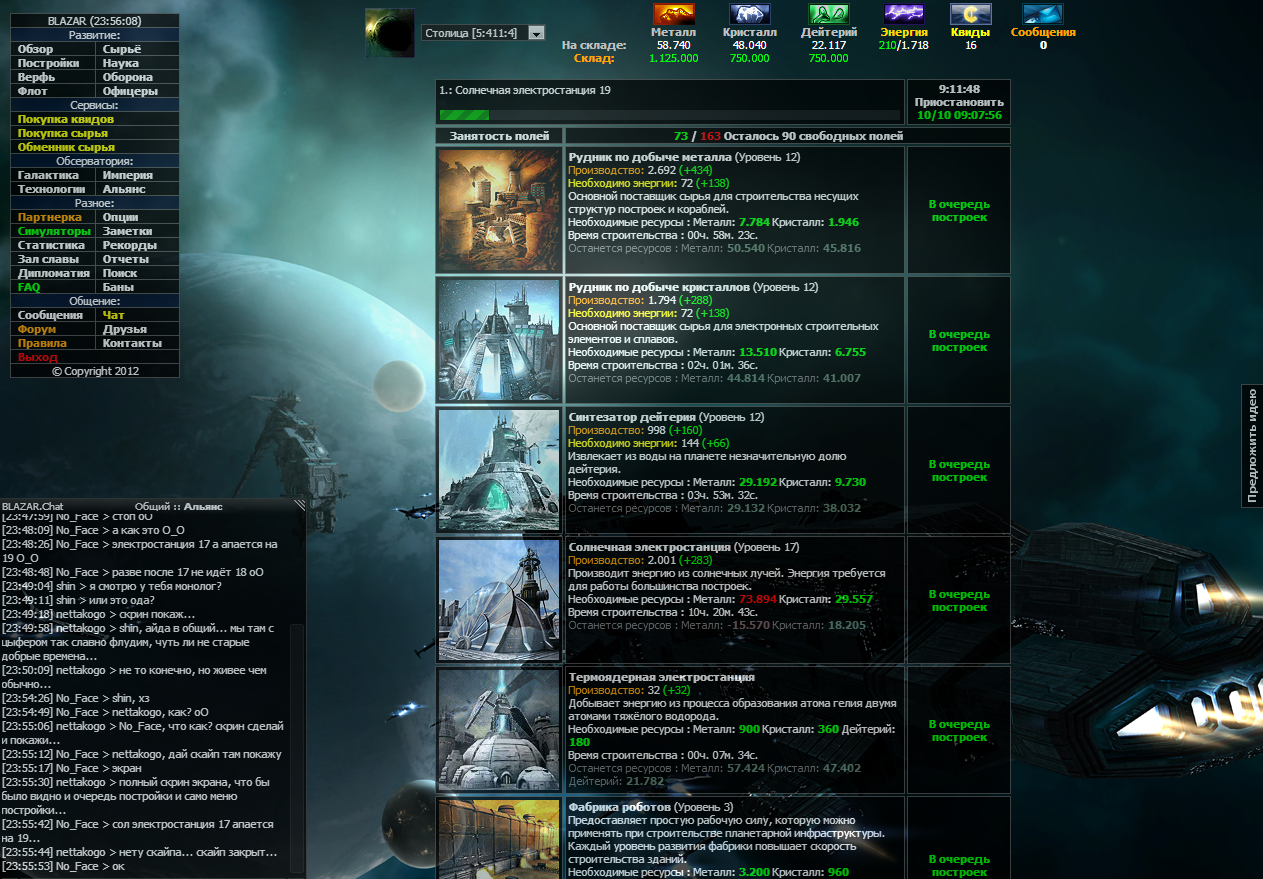Click the Deuterium resource icon
This screenshot has width=1263, height=879.
pos(829,14)
